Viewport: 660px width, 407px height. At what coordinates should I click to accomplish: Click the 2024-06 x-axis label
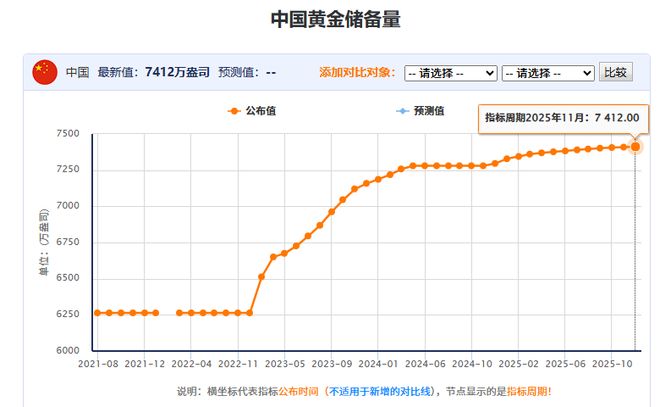pyautogui.click(x=425, y=364)
